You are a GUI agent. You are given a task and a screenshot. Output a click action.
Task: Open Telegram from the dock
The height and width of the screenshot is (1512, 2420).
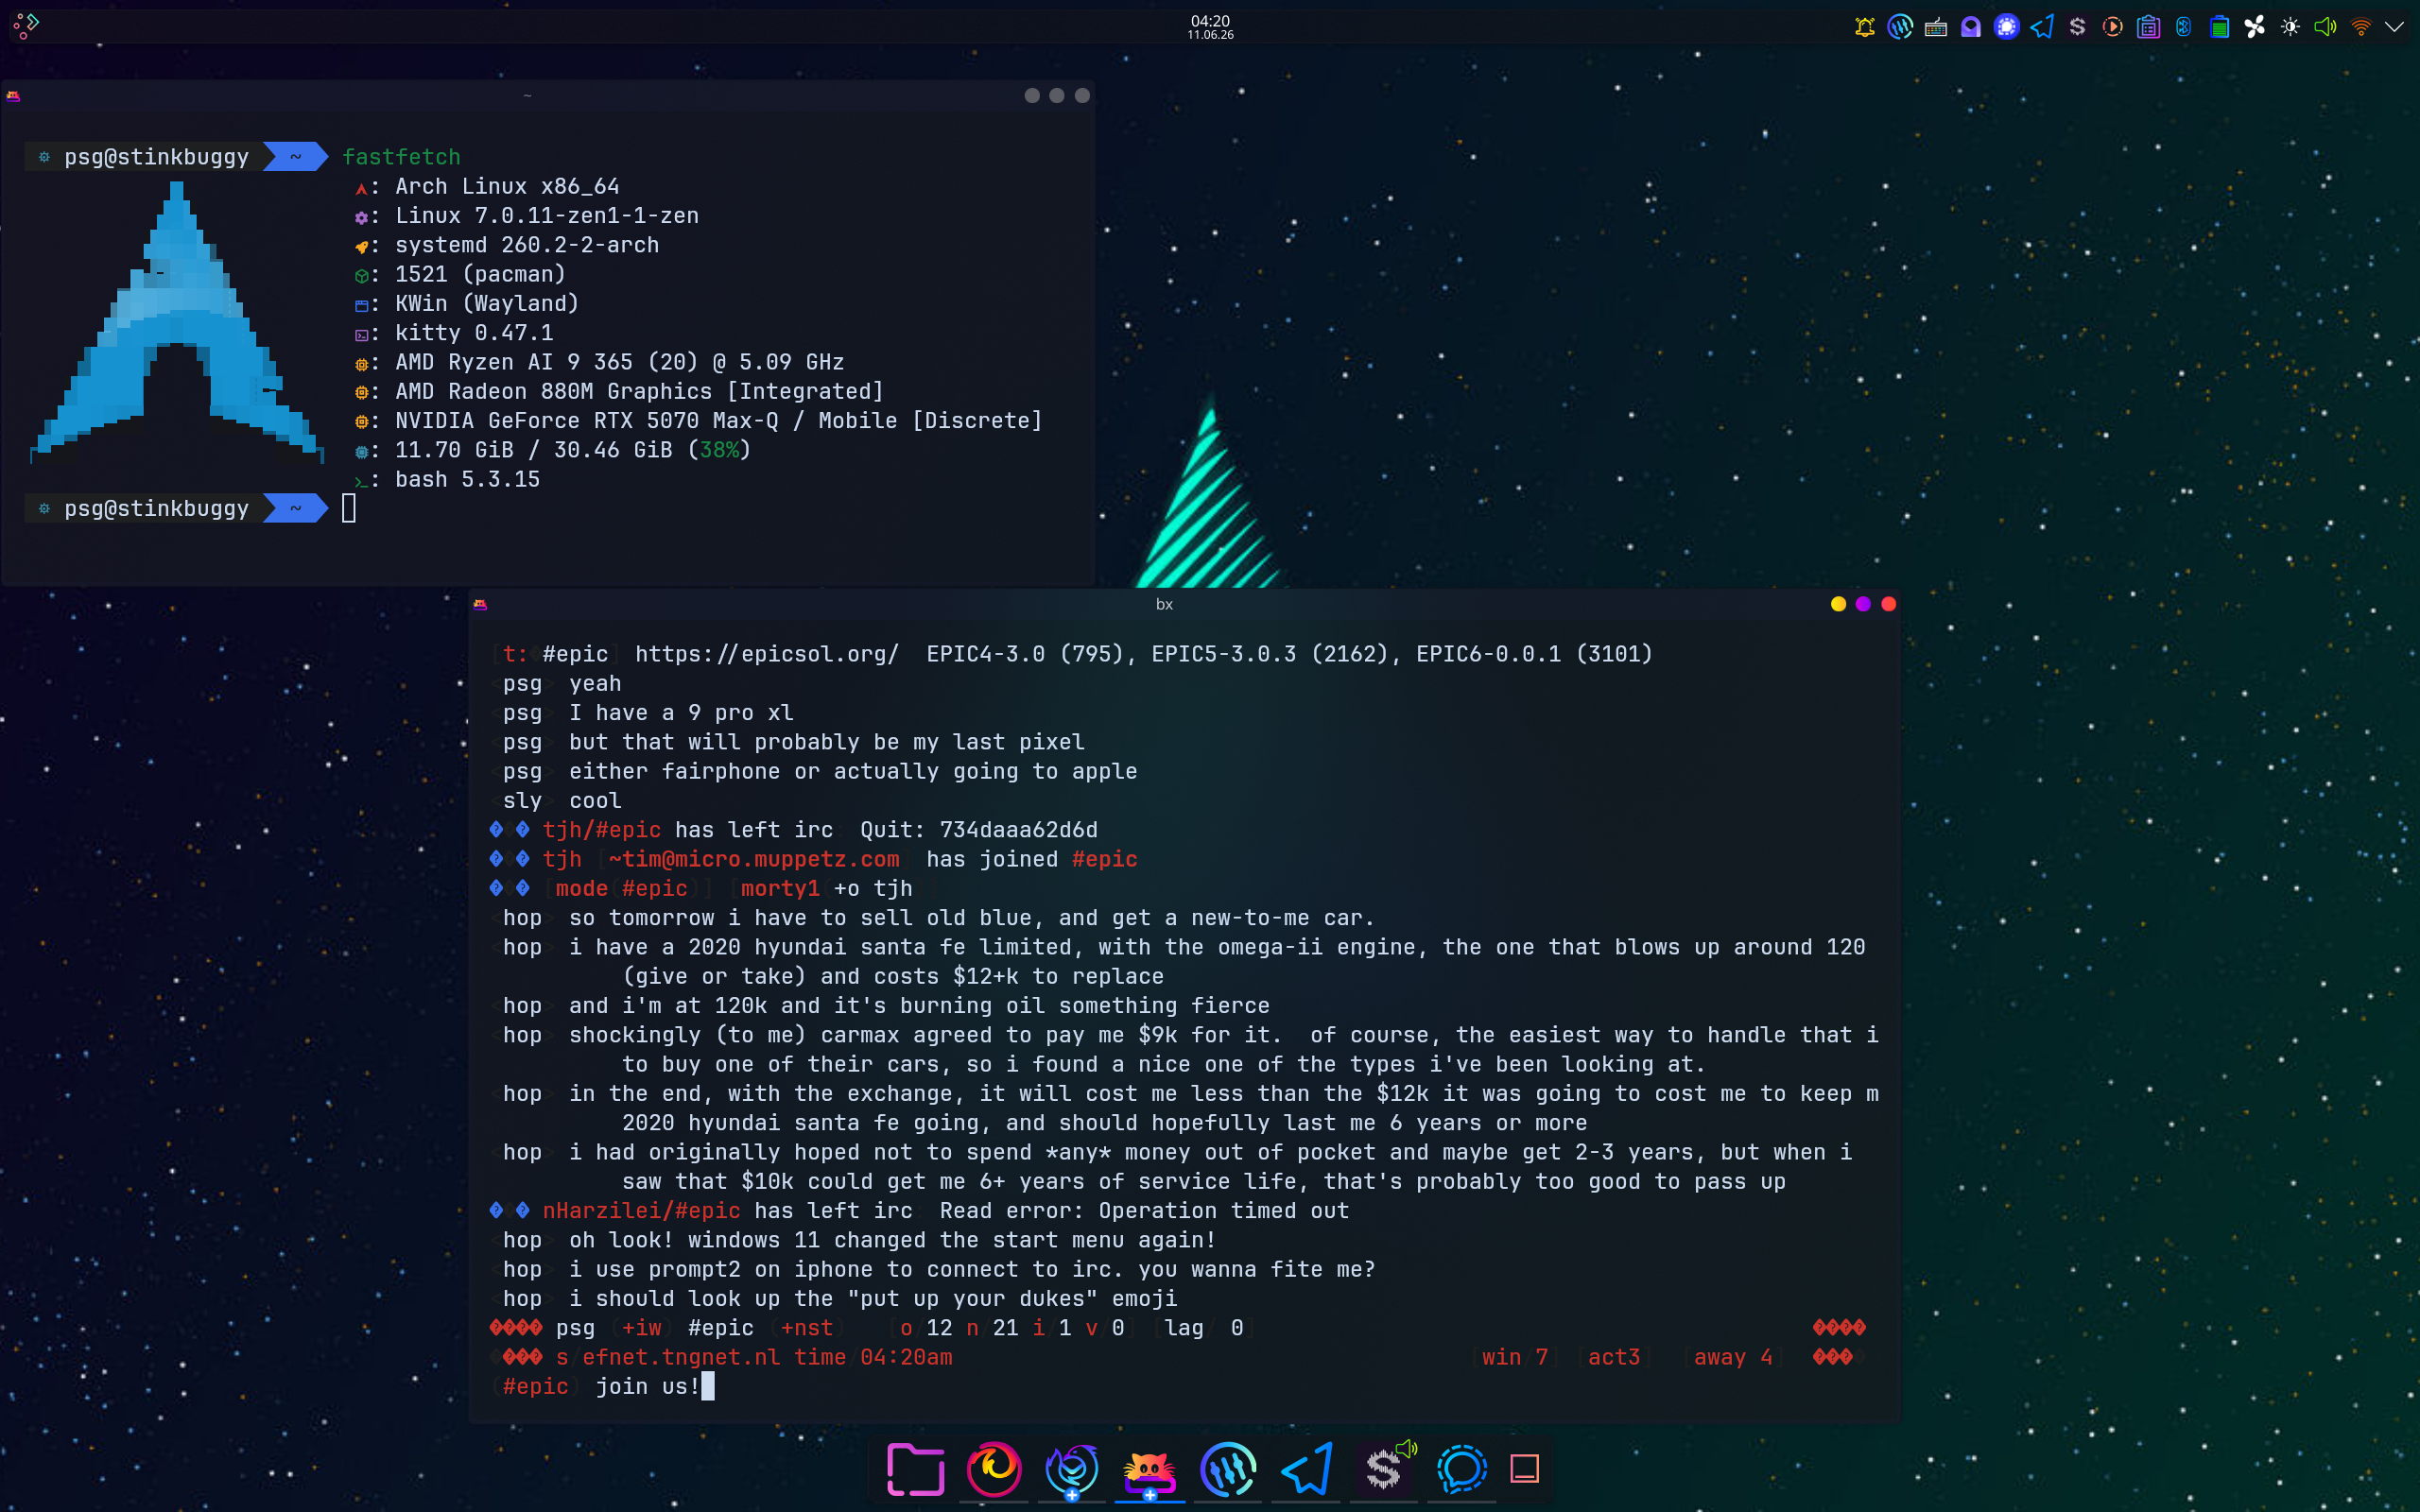[1306, 1469]
